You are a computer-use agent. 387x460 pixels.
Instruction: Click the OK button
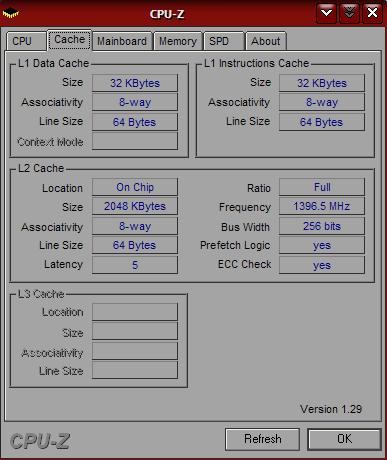pyautogui.click(x=344, y=439)
